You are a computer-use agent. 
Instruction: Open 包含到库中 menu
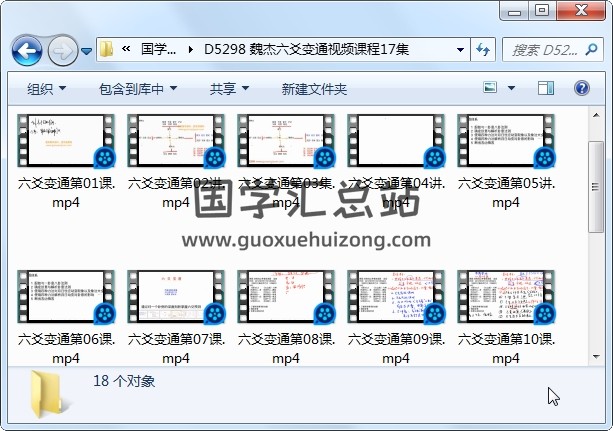point(138,89)
